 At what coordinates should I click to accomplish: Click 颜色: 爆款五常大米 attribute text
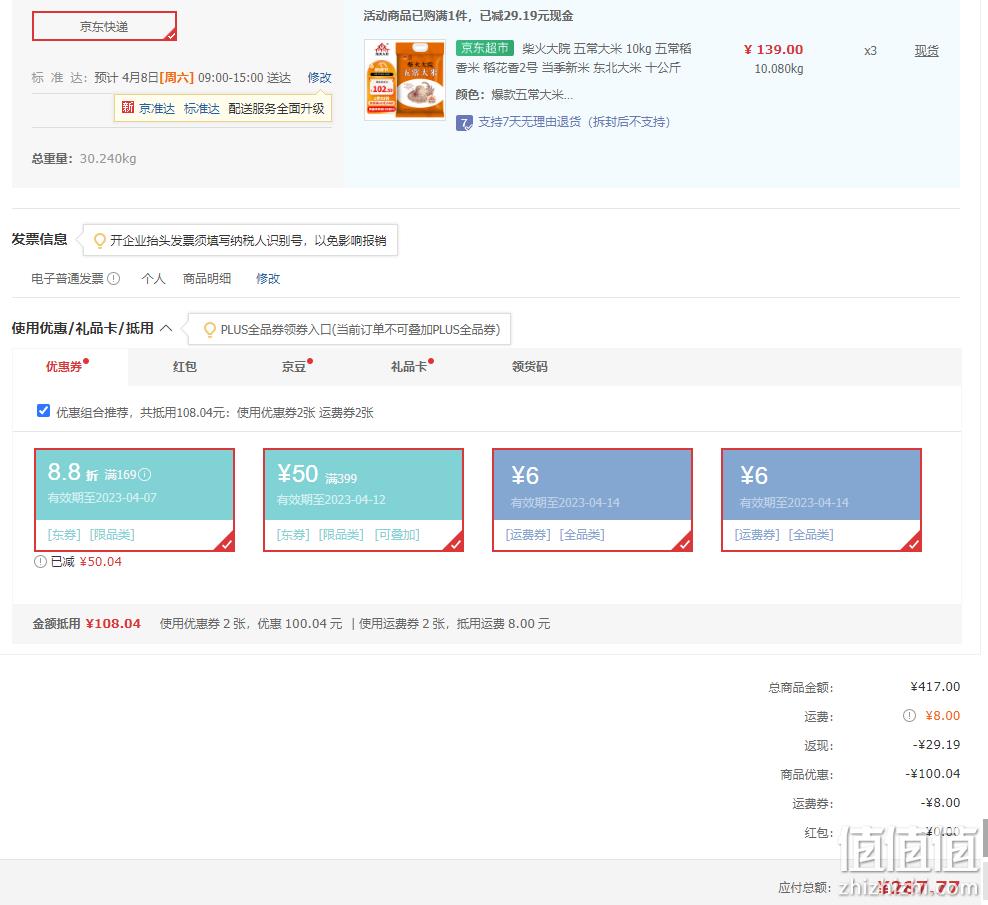tap(514, 95)
